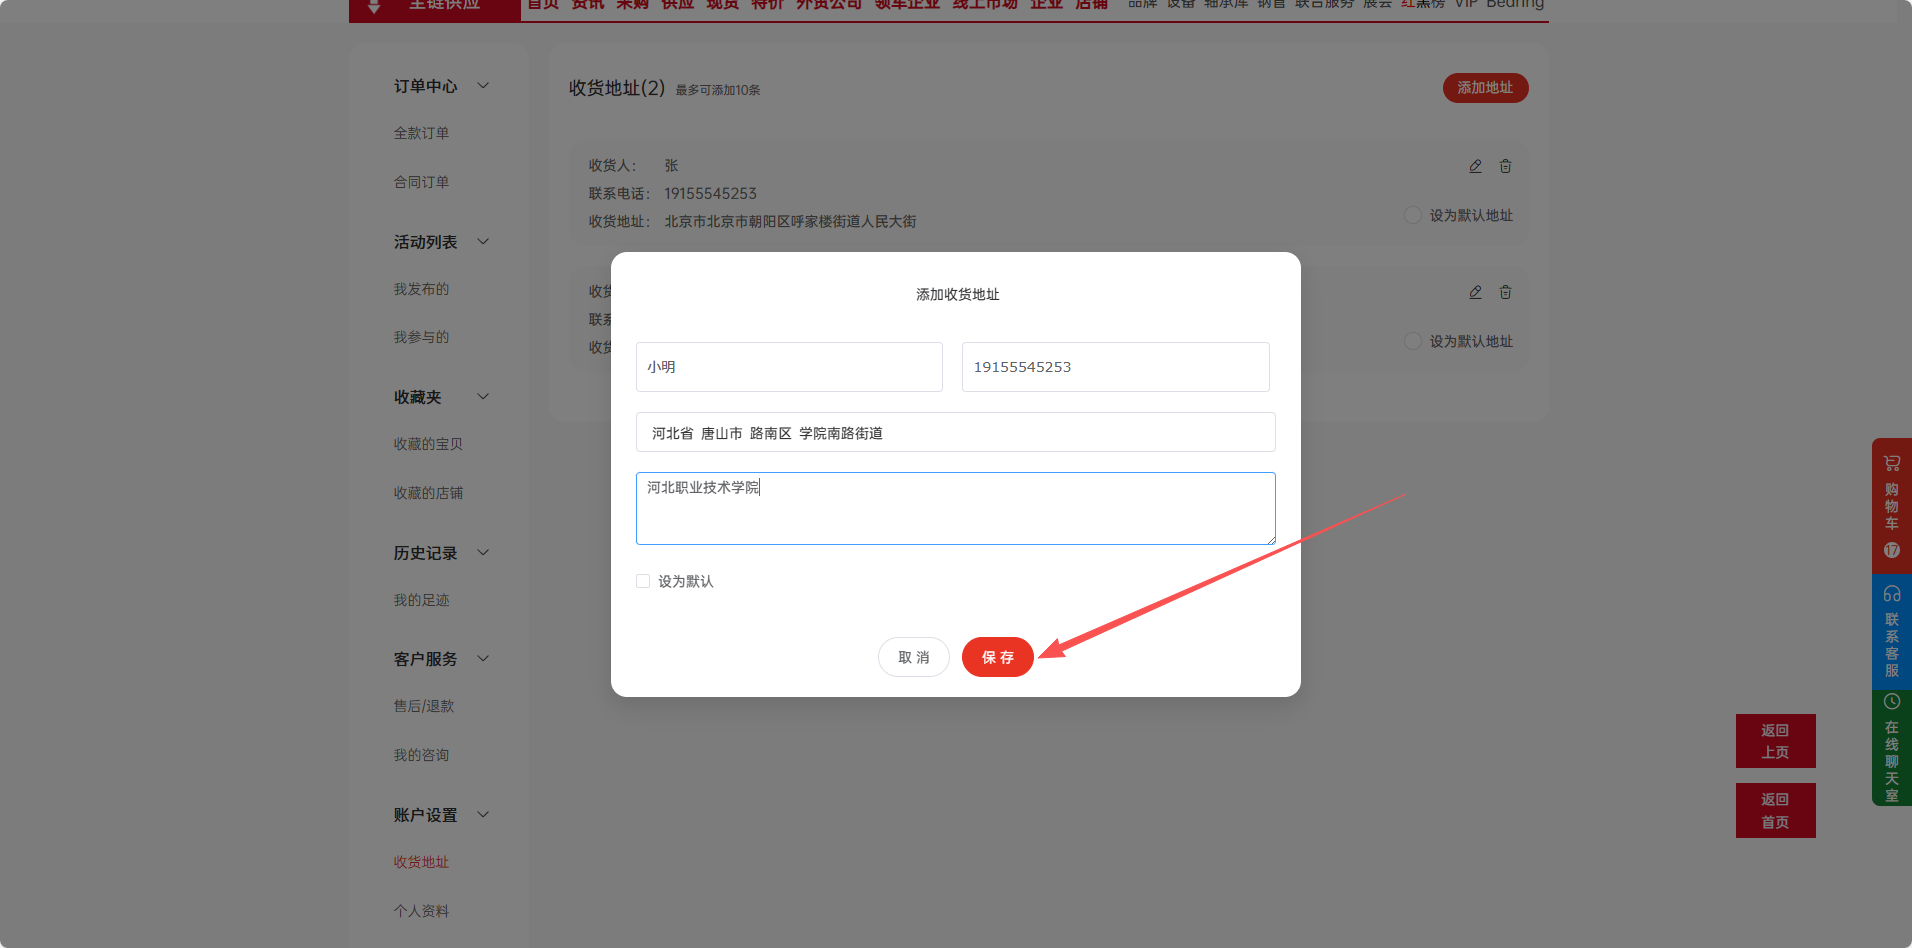The height and width of the screenshot is (948, 1912).
Task: Collapse the 订单中心 menu section
Action: point(483,86)
